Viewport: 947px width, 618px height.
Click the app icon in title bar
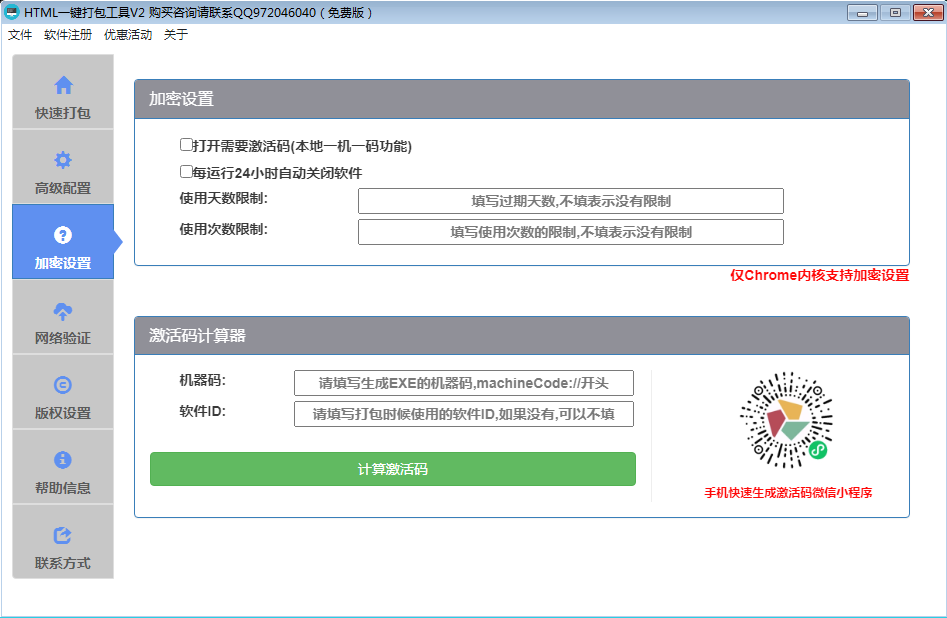pyautogui.click(x=12, y=12)
